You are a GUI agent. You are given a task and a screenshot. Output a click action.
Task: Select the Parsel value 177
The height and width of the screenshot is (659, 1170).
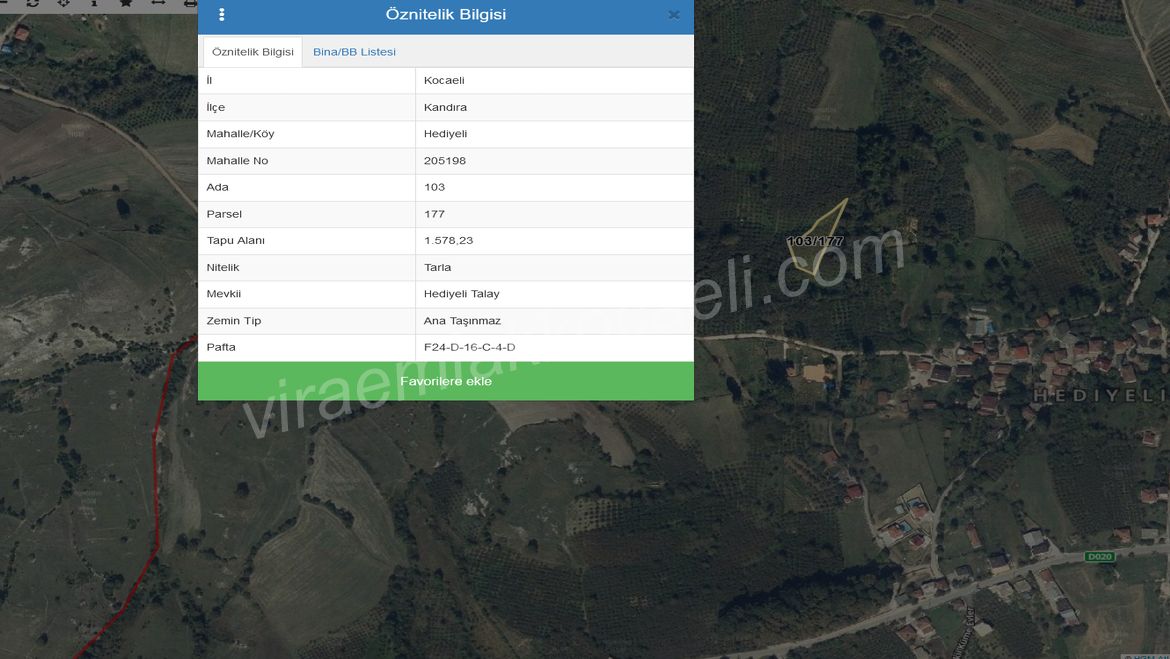[x=434, y=214]
